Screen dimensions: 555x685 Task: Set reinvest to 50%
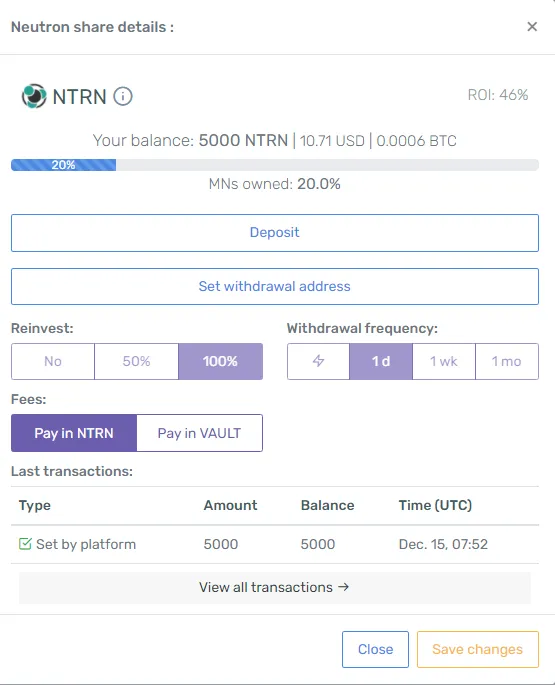(136, 361)
